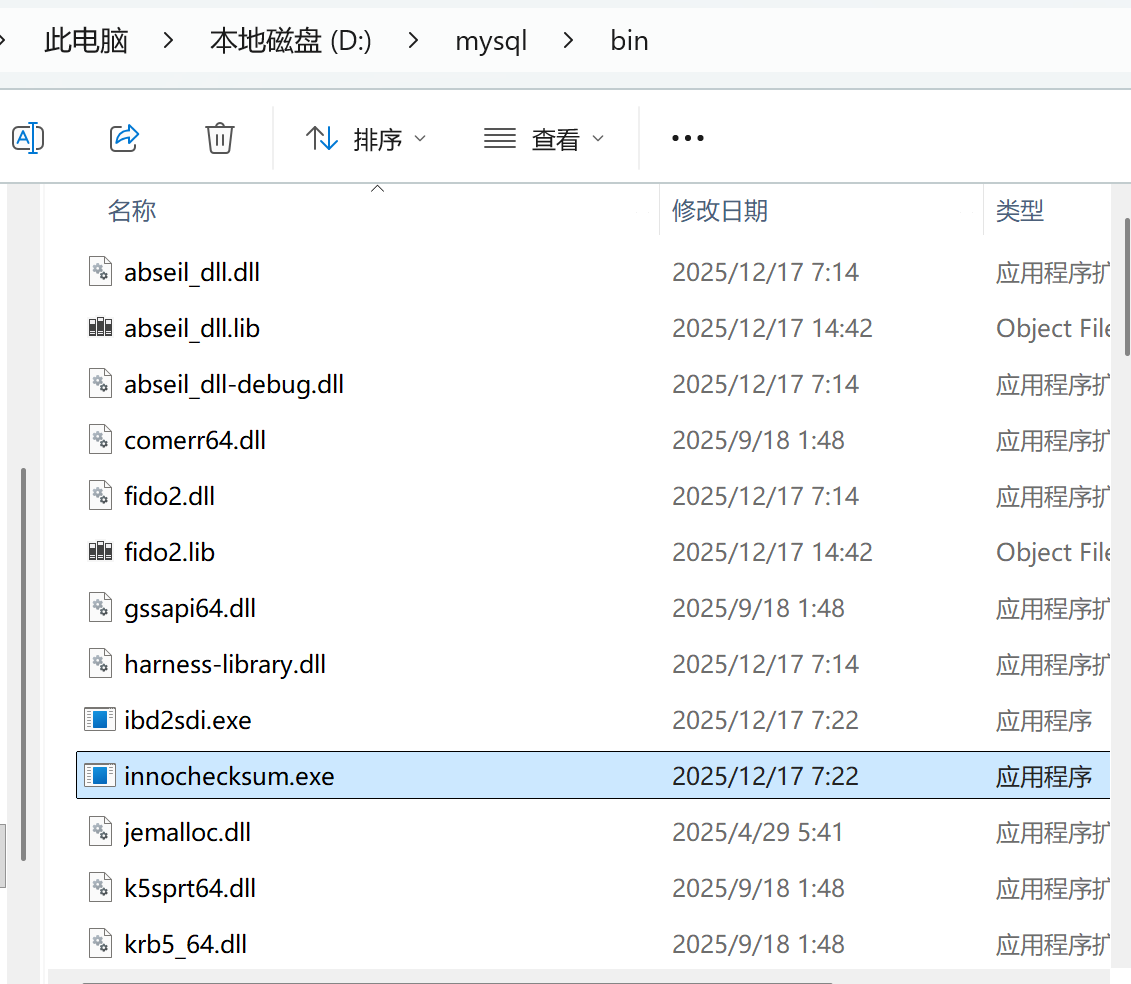Select the abseil_dll.lib file icon
The image size is (1131, 984).
[x=100, y=328]
